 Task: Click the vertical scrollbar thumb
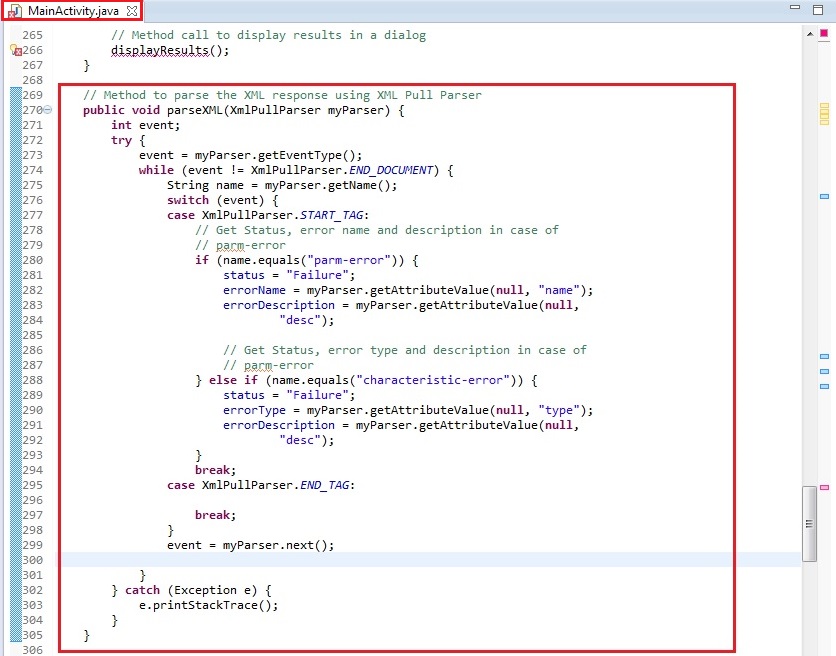tap(809, 524)
